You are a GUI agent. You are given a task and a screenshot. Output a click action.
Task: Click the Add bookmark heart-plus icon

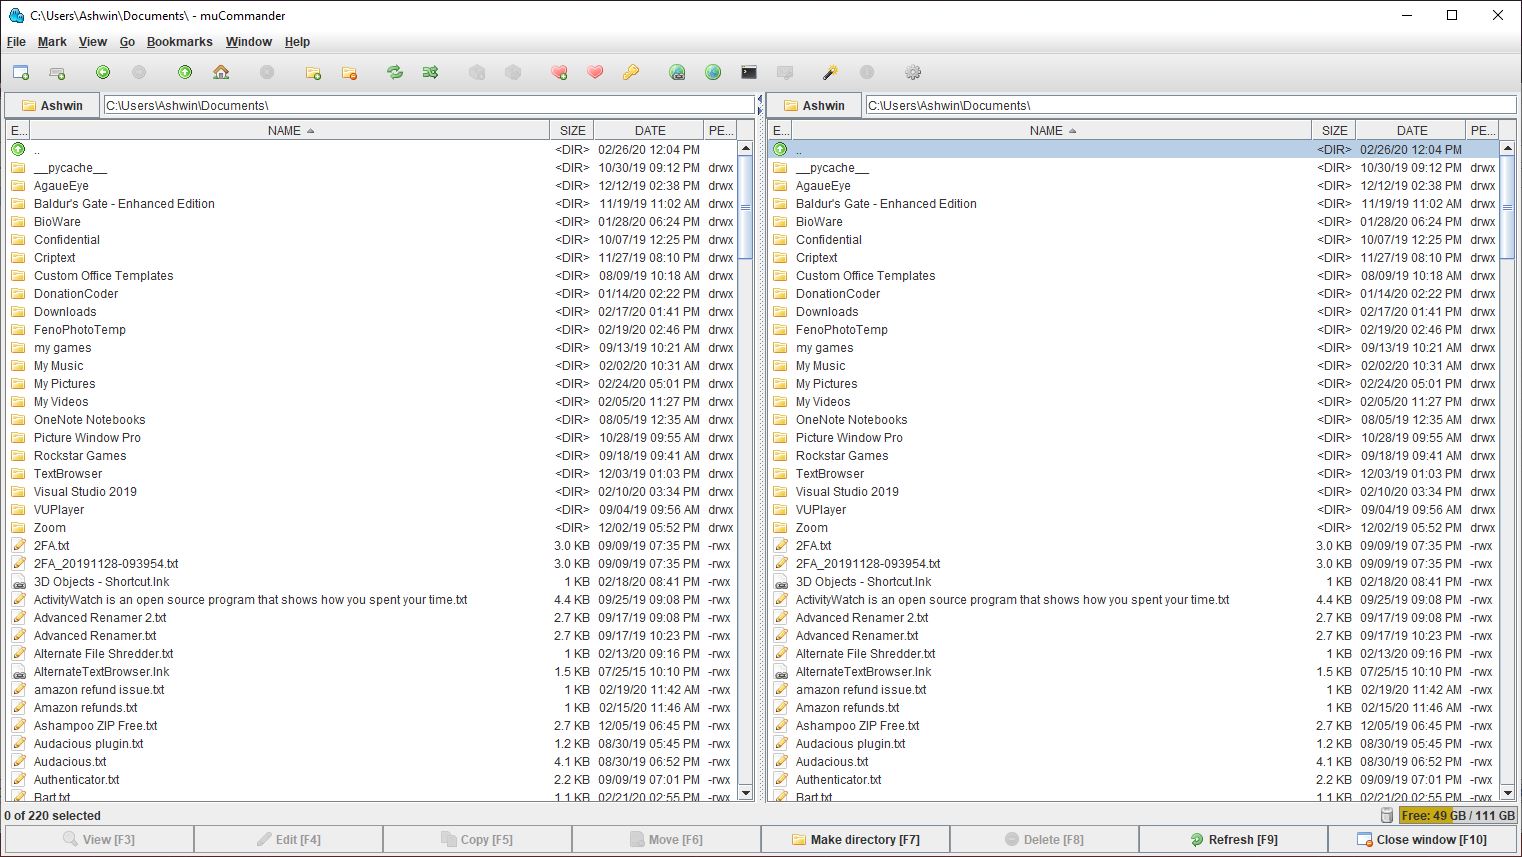pyautogui.click(x=559, y=73)
